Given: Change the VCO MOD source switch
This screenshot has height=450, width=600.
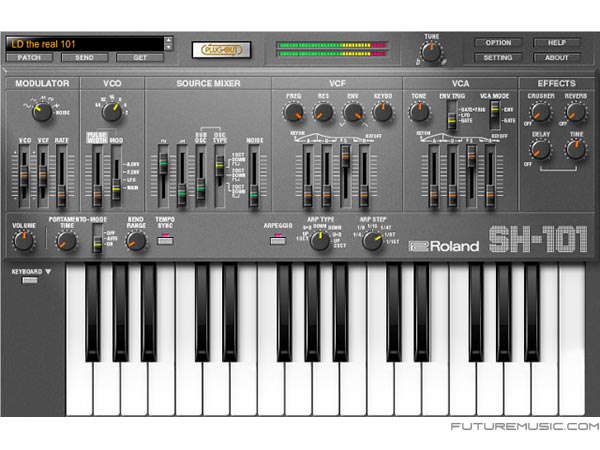Looking at the screenshot, I should [x=116, y=177].
